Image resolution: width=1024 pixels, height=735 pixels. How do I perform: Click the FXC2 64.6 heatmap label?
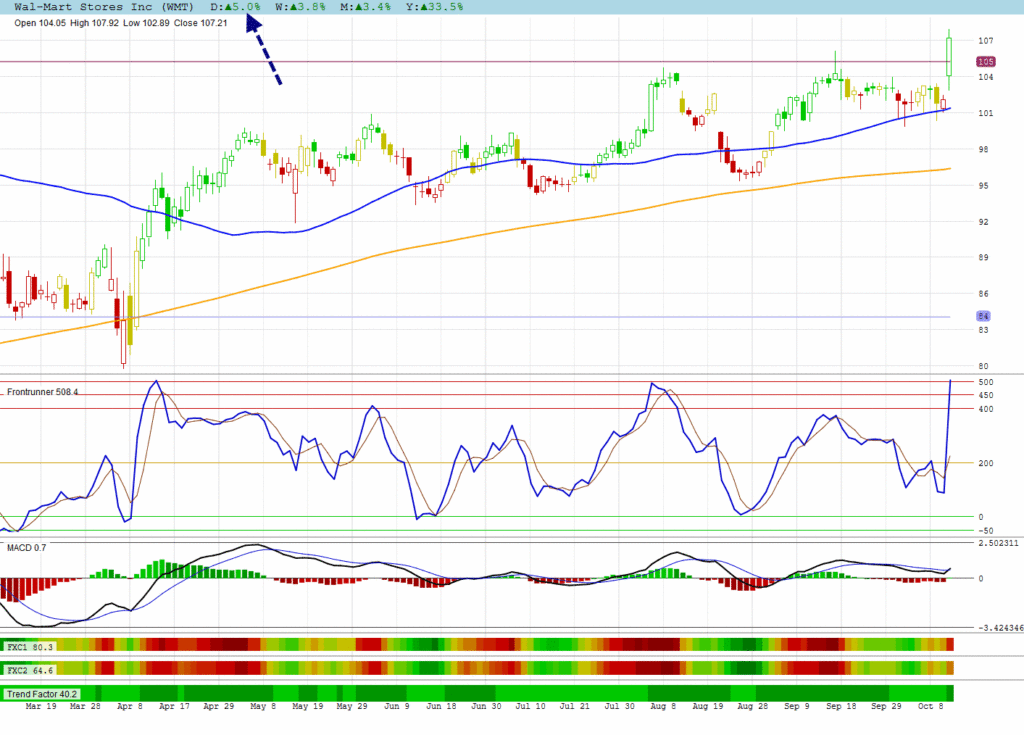[30, 668]
